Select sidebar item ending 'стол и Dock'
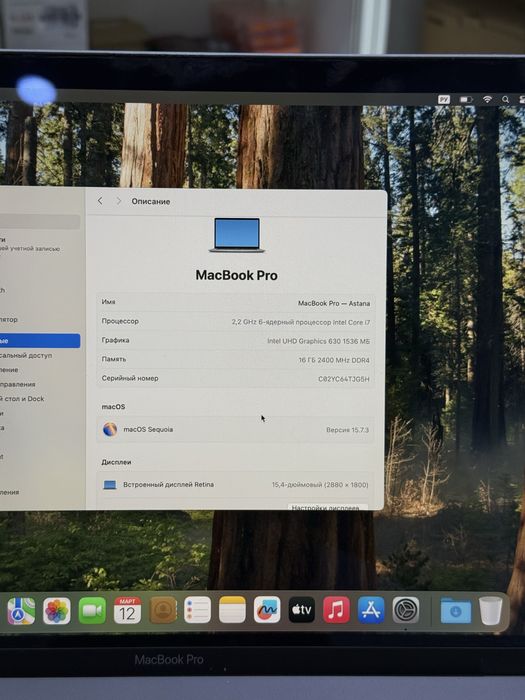 tap(22, 399)
